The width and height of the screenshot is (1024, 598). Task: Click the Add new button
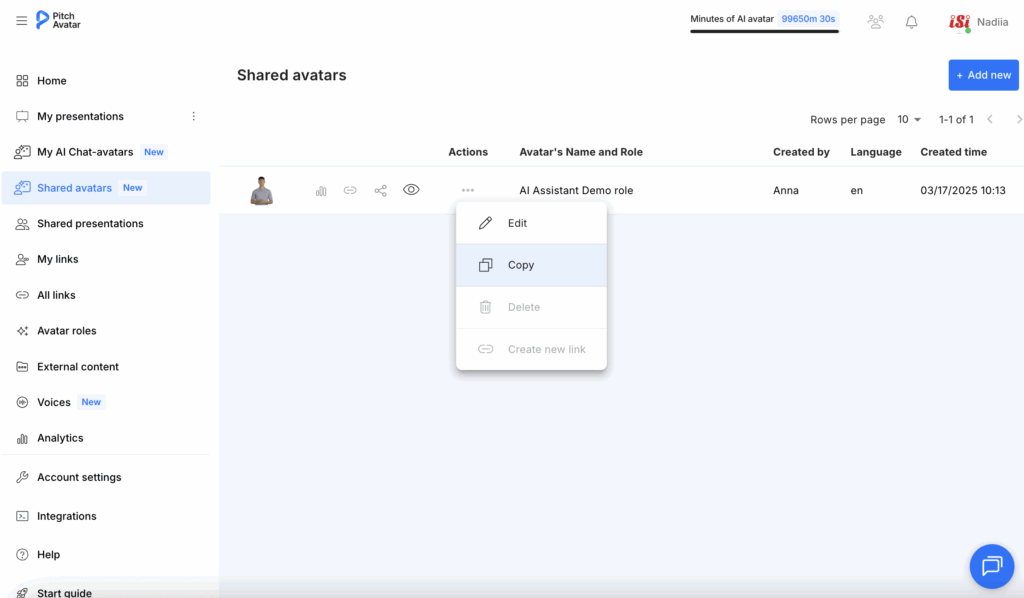pos(983,75)
